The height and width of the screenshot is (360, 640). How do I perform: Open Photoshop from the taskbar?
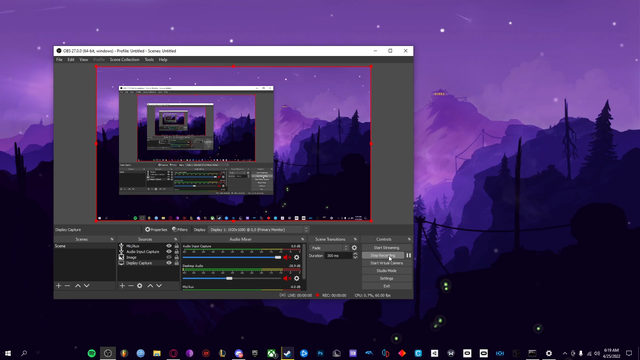click(320, 353)
